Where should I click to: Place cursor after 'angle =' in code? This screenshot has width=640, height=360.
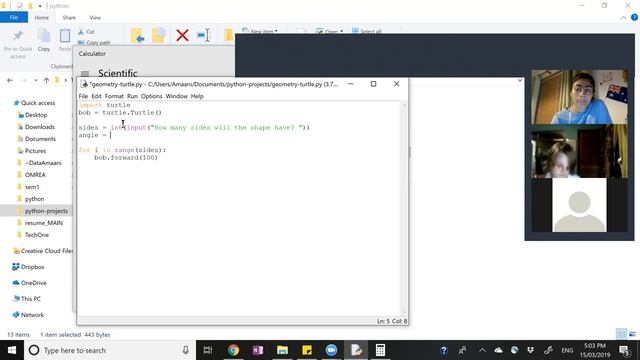tap(111, 135)
